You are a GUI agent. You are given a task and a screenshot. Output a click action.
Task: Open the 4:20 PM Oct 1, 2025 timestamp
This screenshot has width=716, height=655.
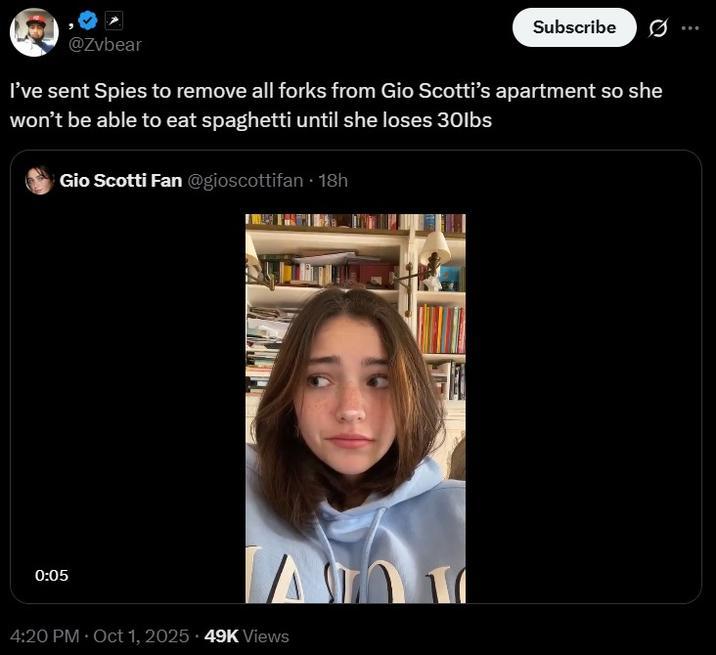(x=98, y=636)
